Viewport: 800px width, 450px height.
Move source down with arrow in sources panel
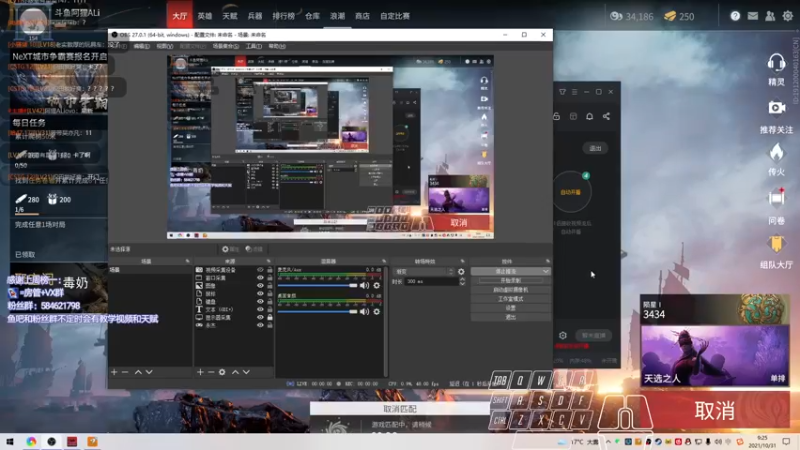pyautogui.click(x=246, y=372)
